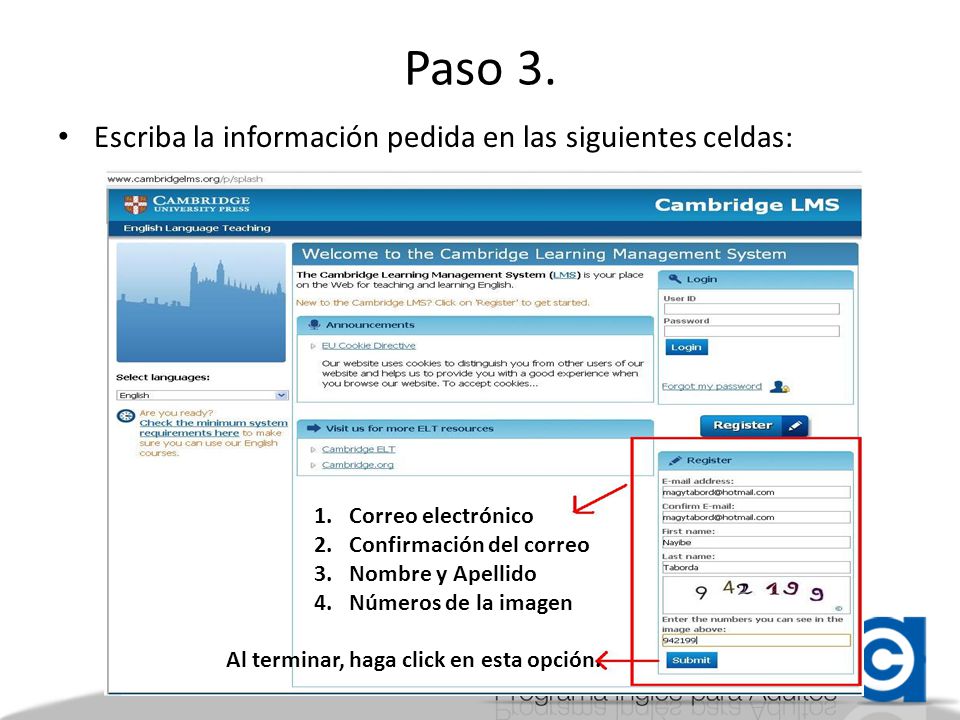The width and height of the screenshot is (960, 720).
Task: Click the 'English Language Teaching' header text
Action: click(197, 228)
